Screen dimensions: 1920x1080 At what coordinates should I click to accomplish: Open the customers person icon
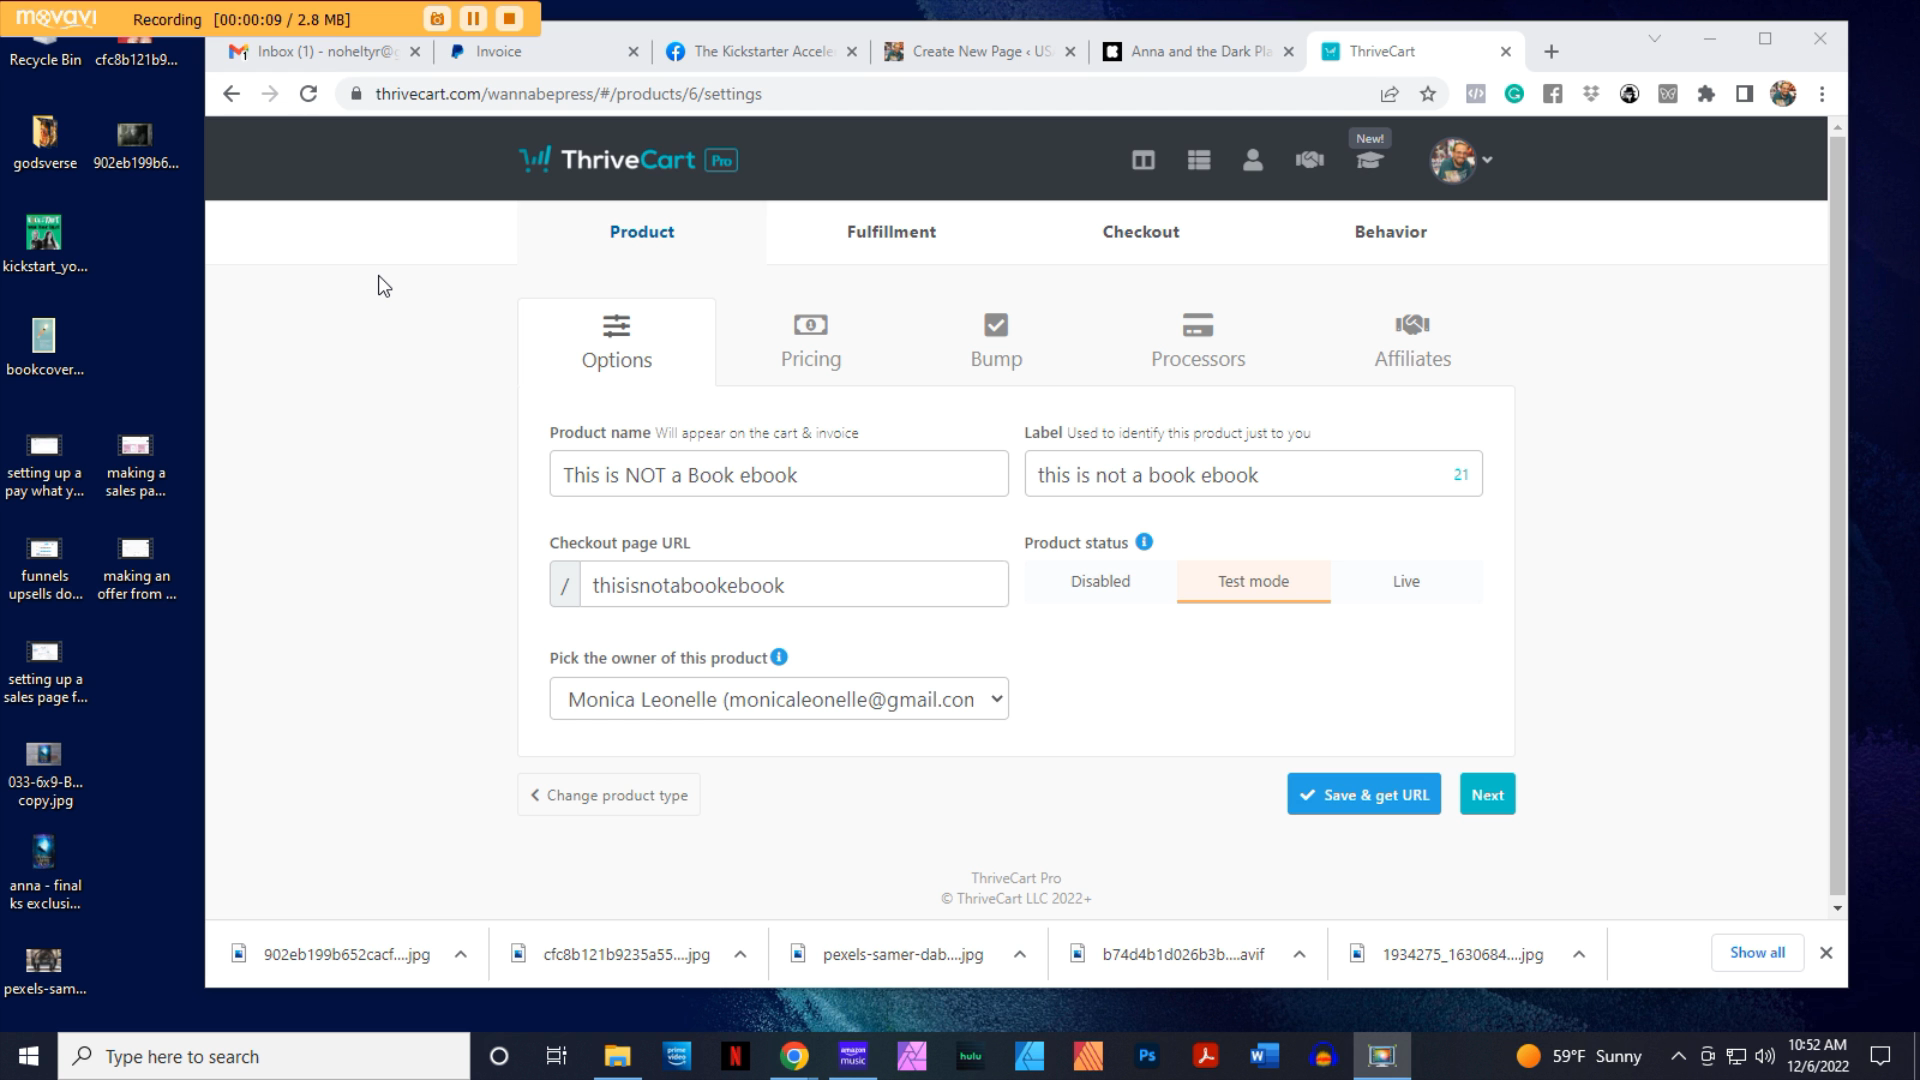1253,159
